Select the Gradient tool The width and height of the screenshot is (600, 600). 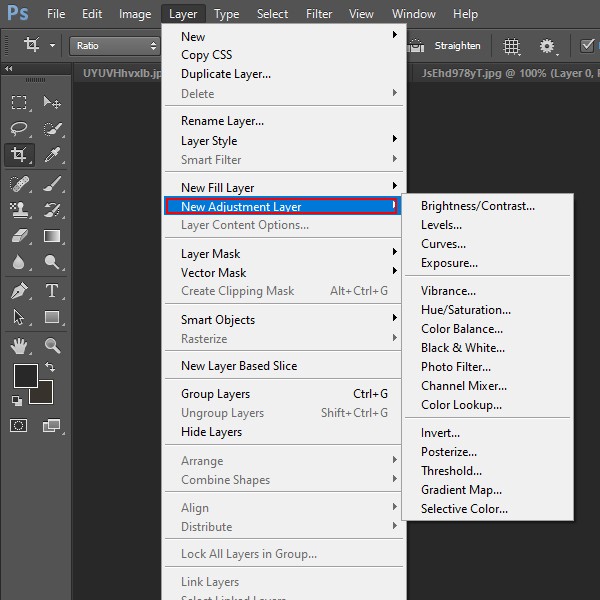pyautogui.click(x=52, y=236)
